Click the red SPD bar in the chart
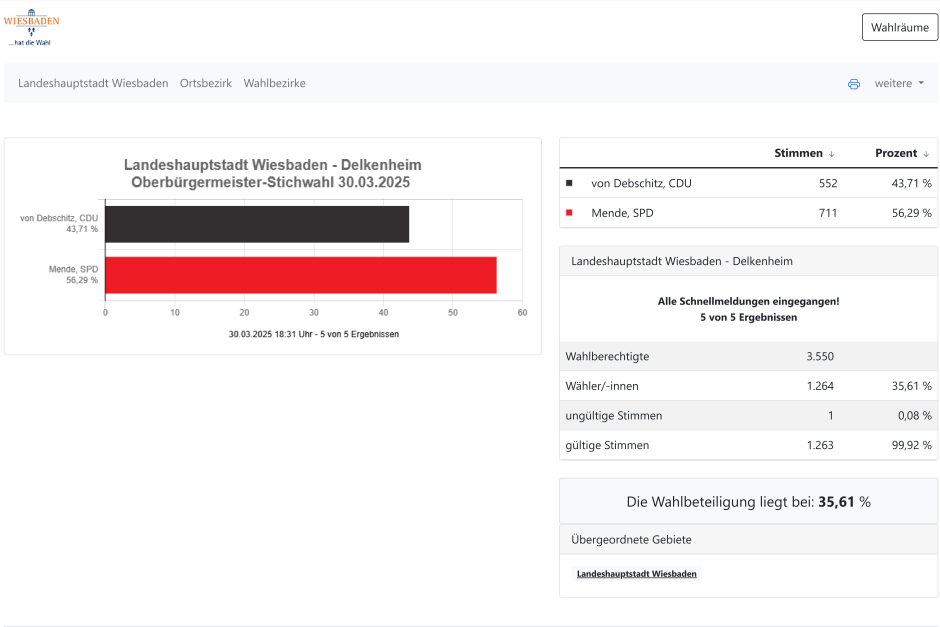 click(300, 275)
